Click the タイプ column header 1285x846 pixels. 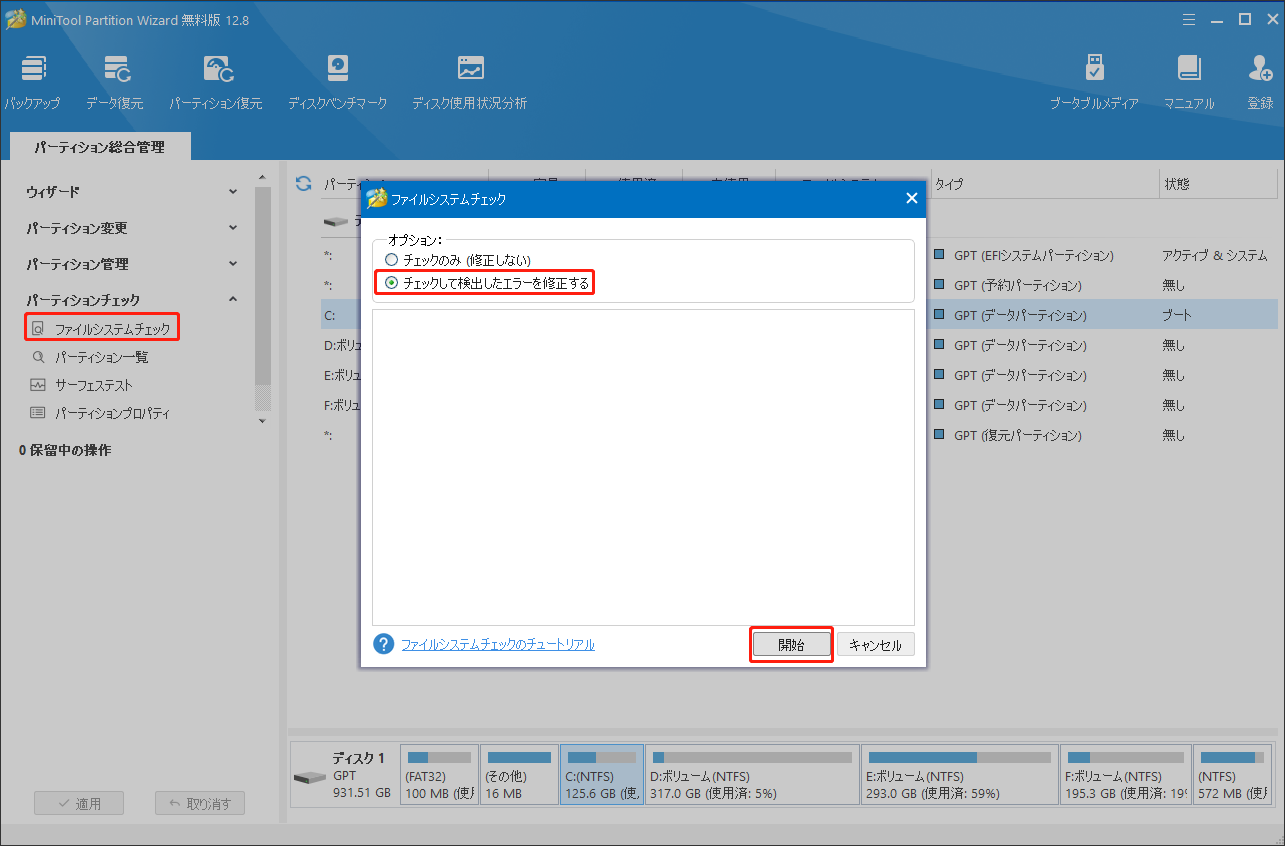1043,184
